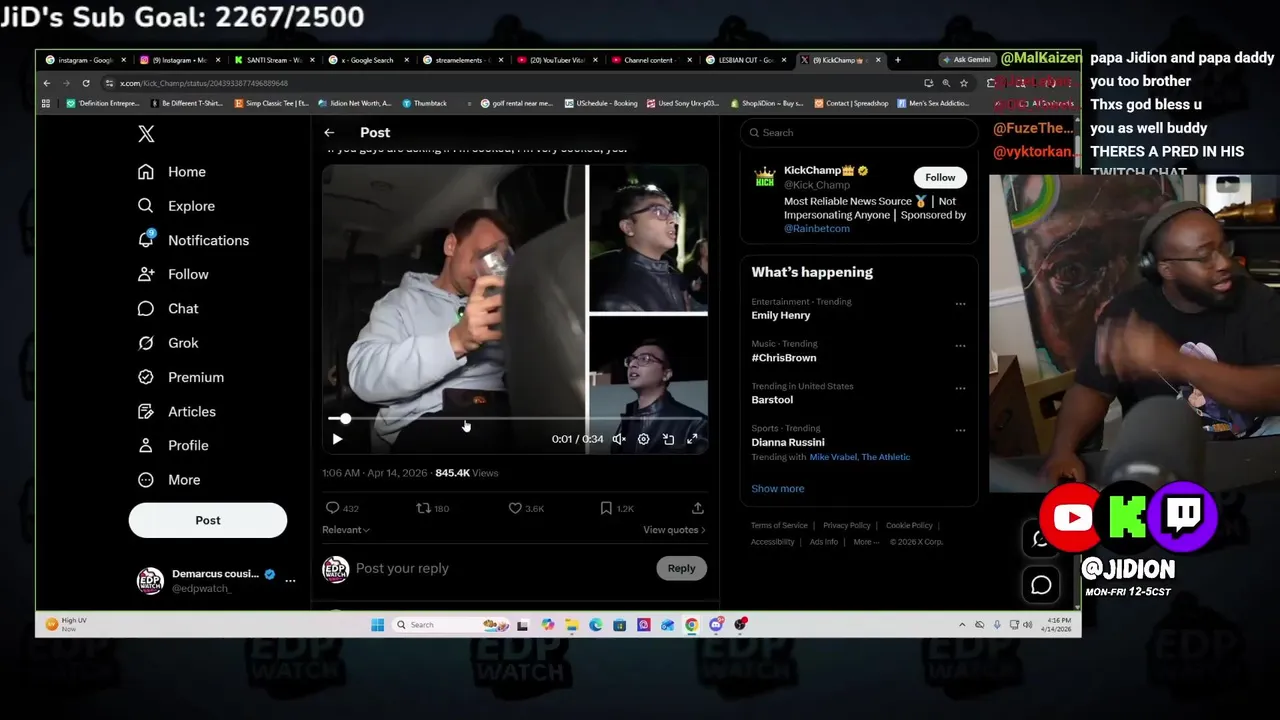
Task: Open the Mike Vrabel, The Athletic link
Action: [860, 457]
